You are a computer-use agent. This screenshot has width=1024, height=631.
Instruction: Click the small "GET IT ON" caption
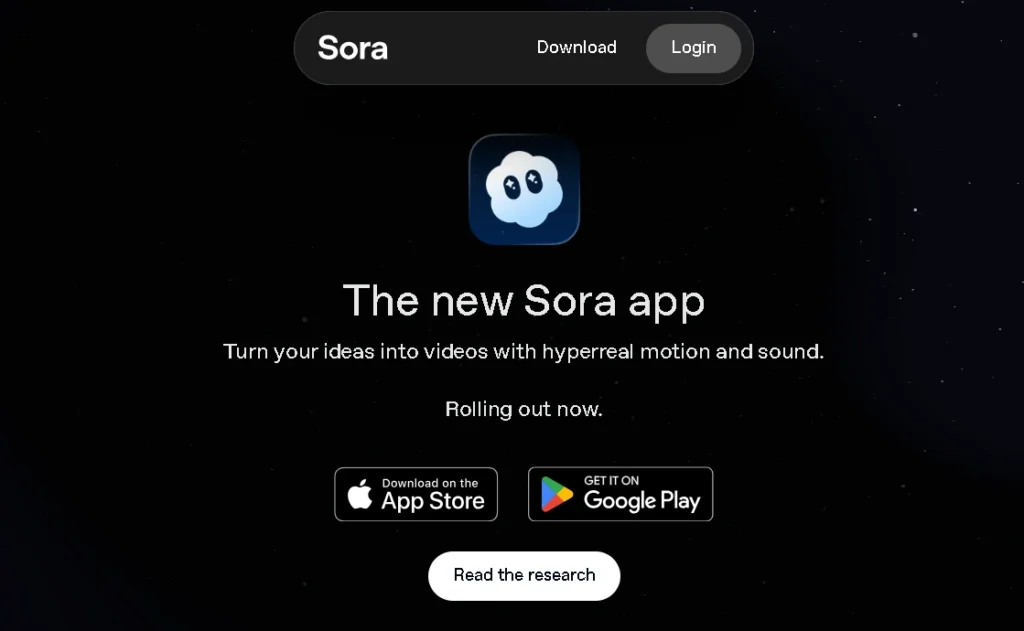[611, 480]
